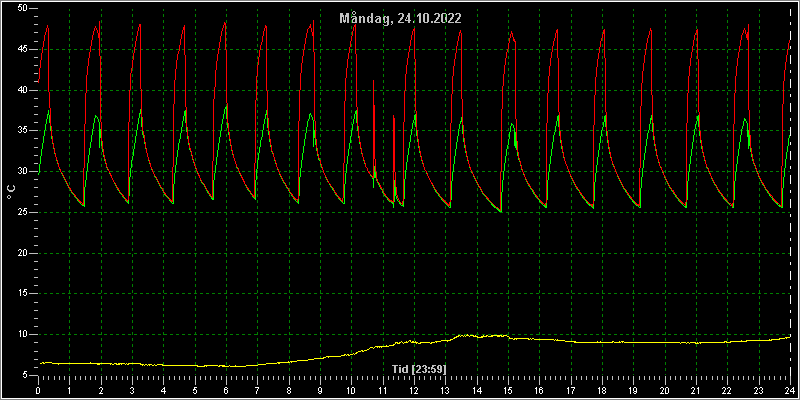800x400 pixels.
Task: Select hour 18 on the time axis
Action: point(602,390)
